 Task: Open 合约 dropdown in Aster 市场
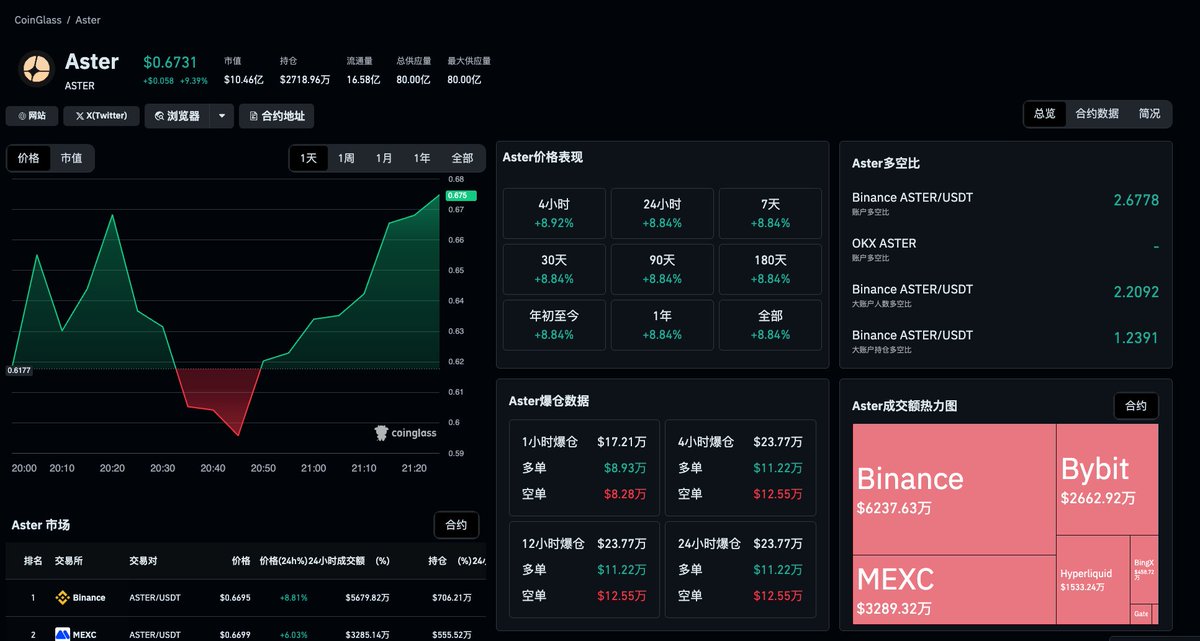(456, 525)
